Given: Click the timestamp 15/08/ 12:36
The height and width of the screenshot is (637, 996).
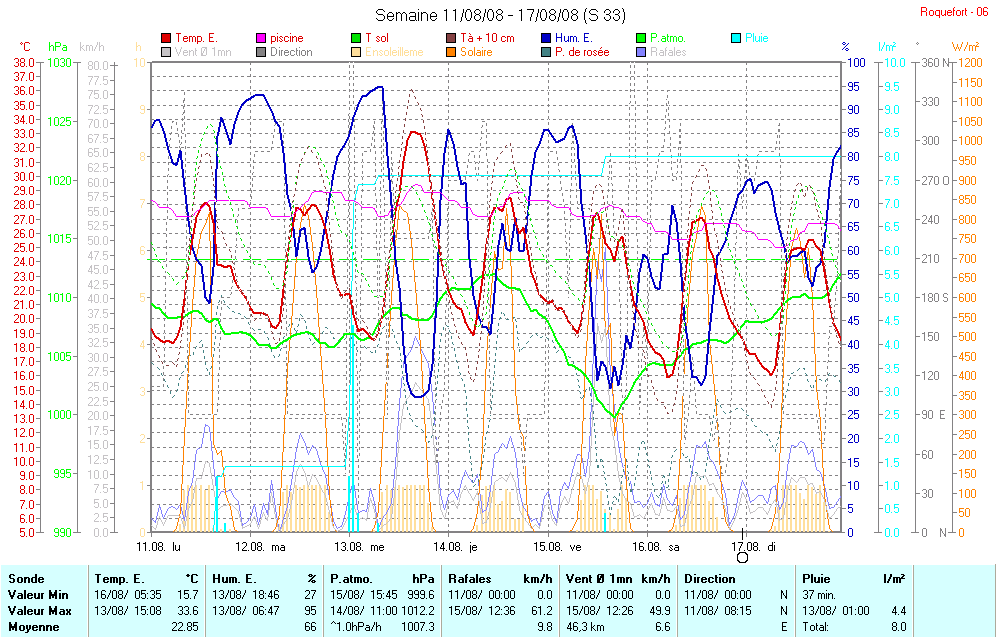Looking at the screenshot, I should [x=481, y=611].
